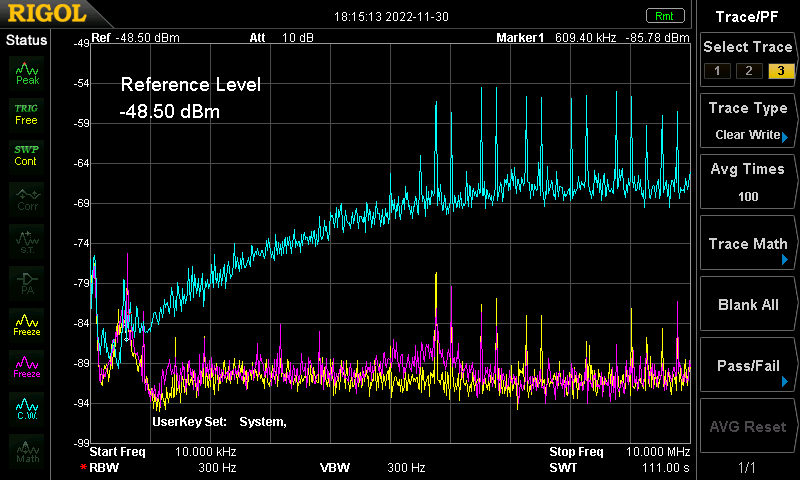Click the Marker1 point on the trace
Viewport: 800px width, 480px height.
(x=127, y=339)
